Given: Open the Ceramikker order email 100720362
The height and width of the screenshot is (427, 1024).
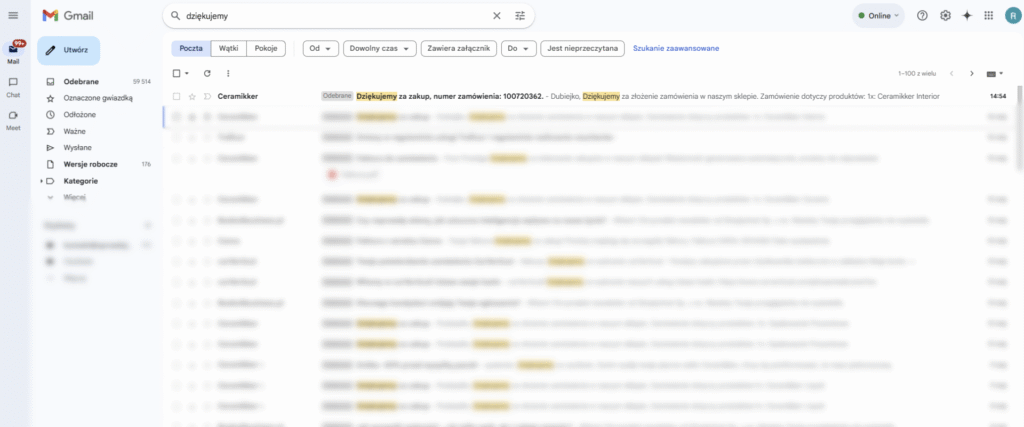Looking at the screenshot, I should [588, 97].
